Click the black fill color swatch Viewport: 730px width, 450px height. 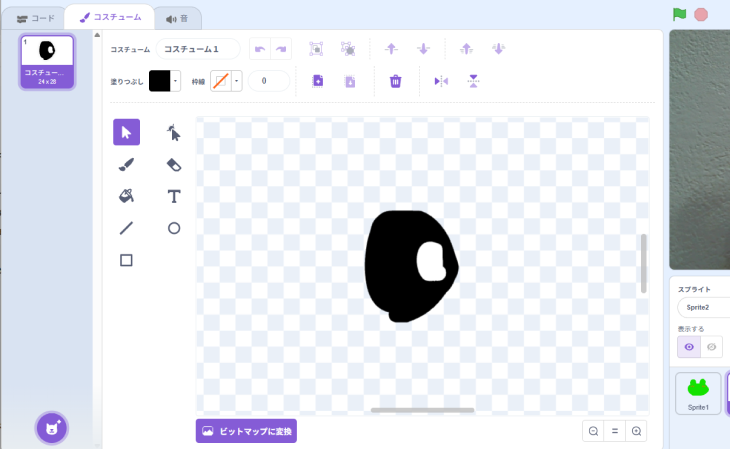pyautogui.click(x=159, y=81)
